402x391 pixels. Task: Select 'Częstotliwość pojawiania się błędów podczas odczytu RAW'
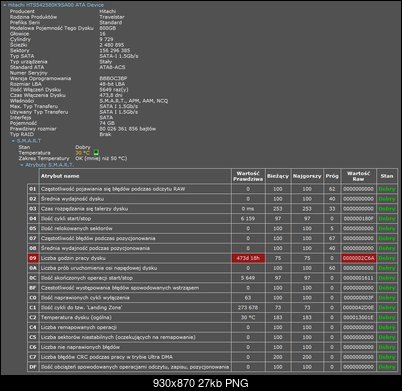[113, 189]
